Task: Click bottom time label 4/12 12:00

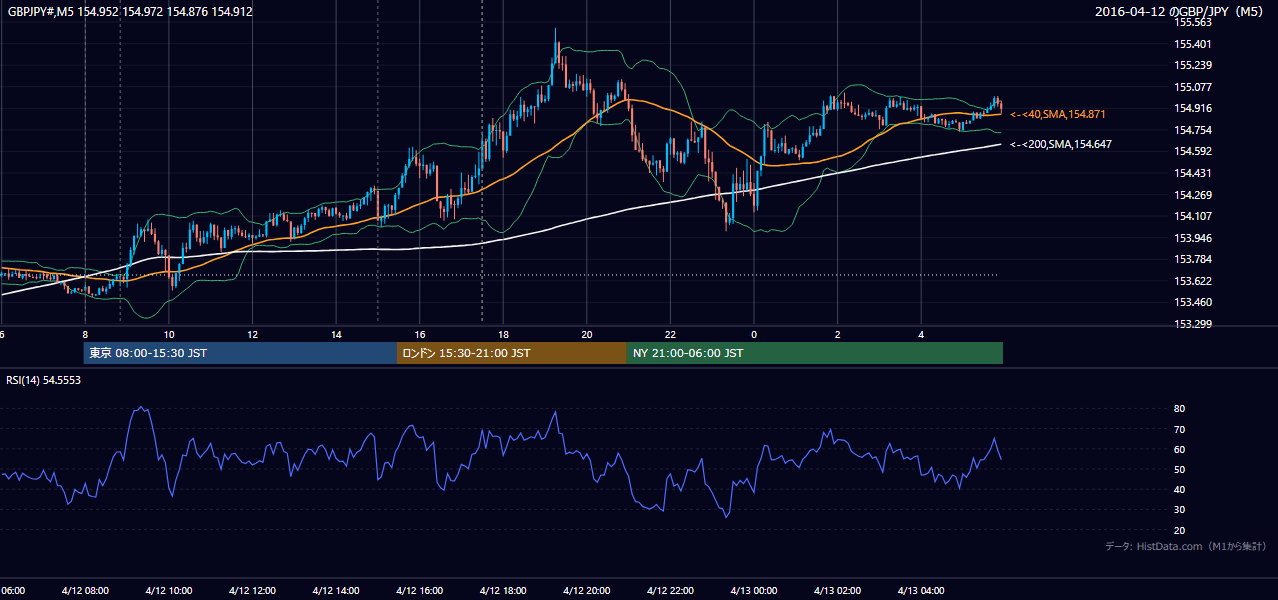Action: [x=252, y=591]
